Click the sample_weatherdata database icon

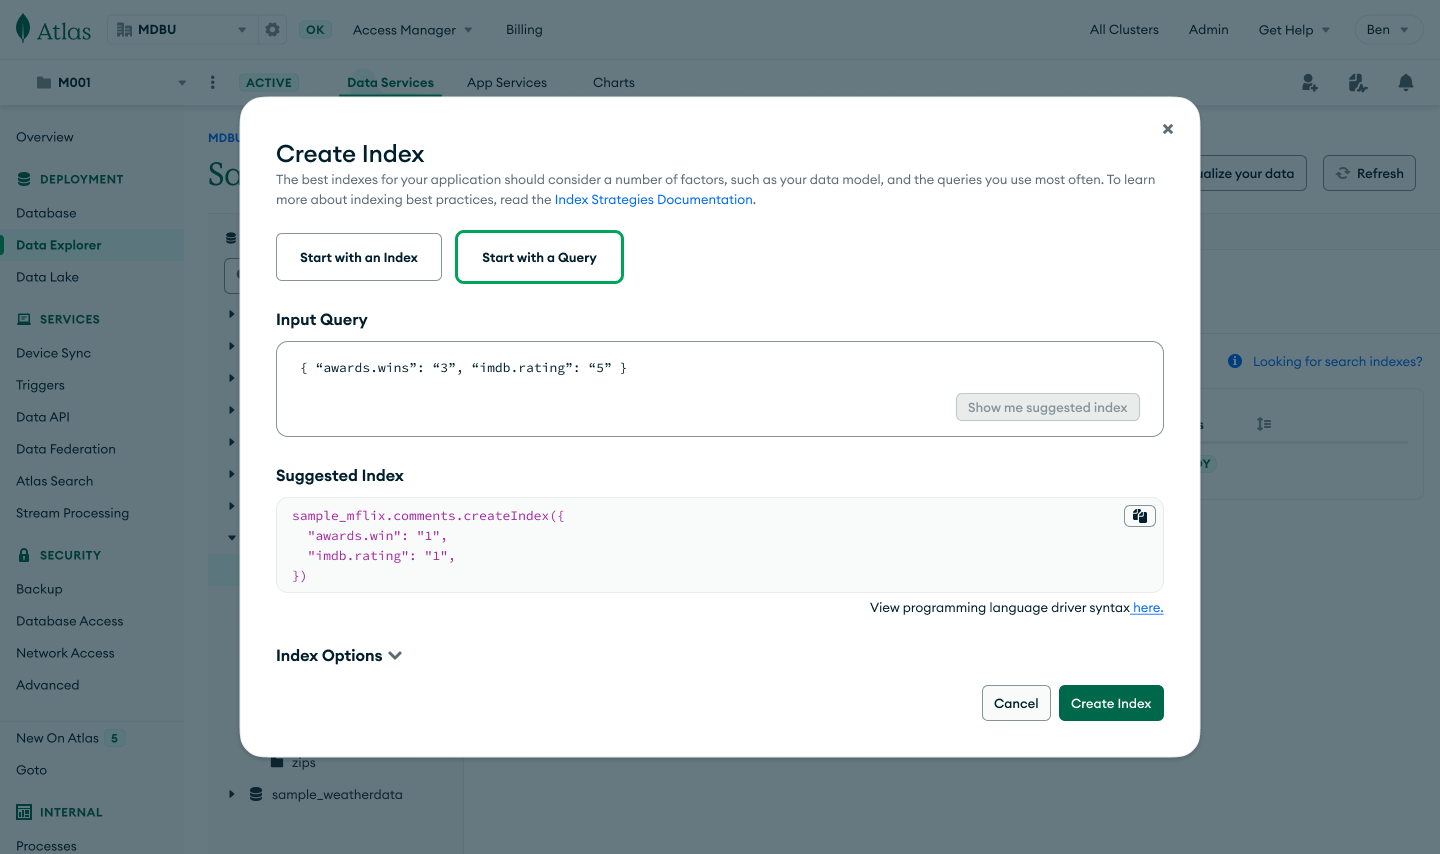tap(256, 794)
